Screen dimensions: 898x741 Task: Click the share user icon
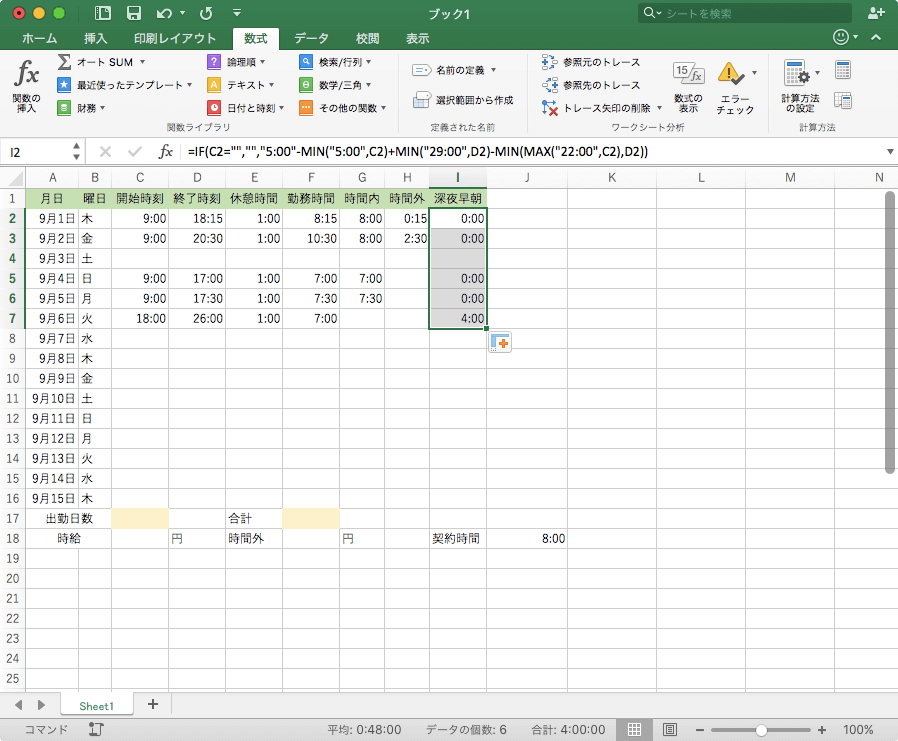click(x=876, y=13)
